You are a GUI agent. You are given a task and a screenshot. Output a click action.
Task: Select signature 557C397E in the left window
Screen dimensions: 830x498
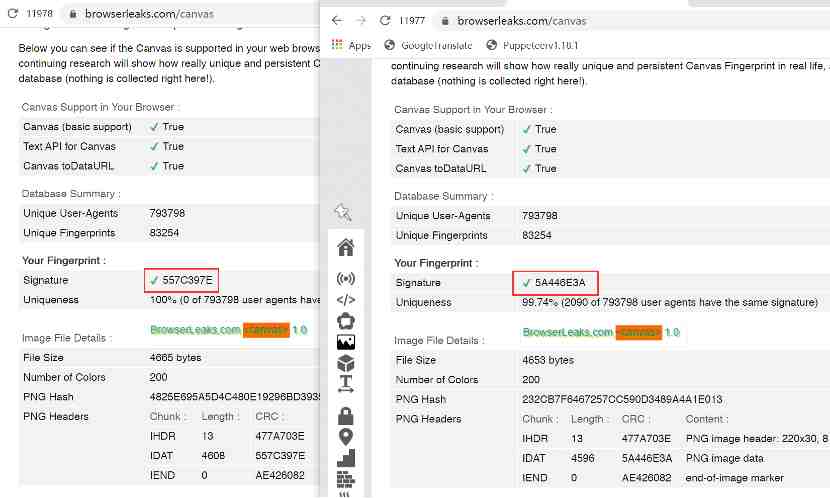click(x=187, y=280)
